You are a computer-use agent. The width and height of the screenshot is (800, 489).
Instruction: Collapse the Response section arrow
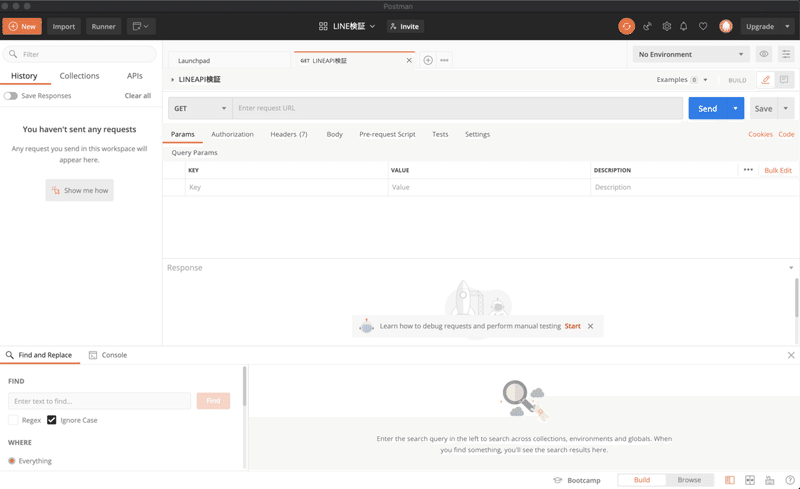click(791, 268)
